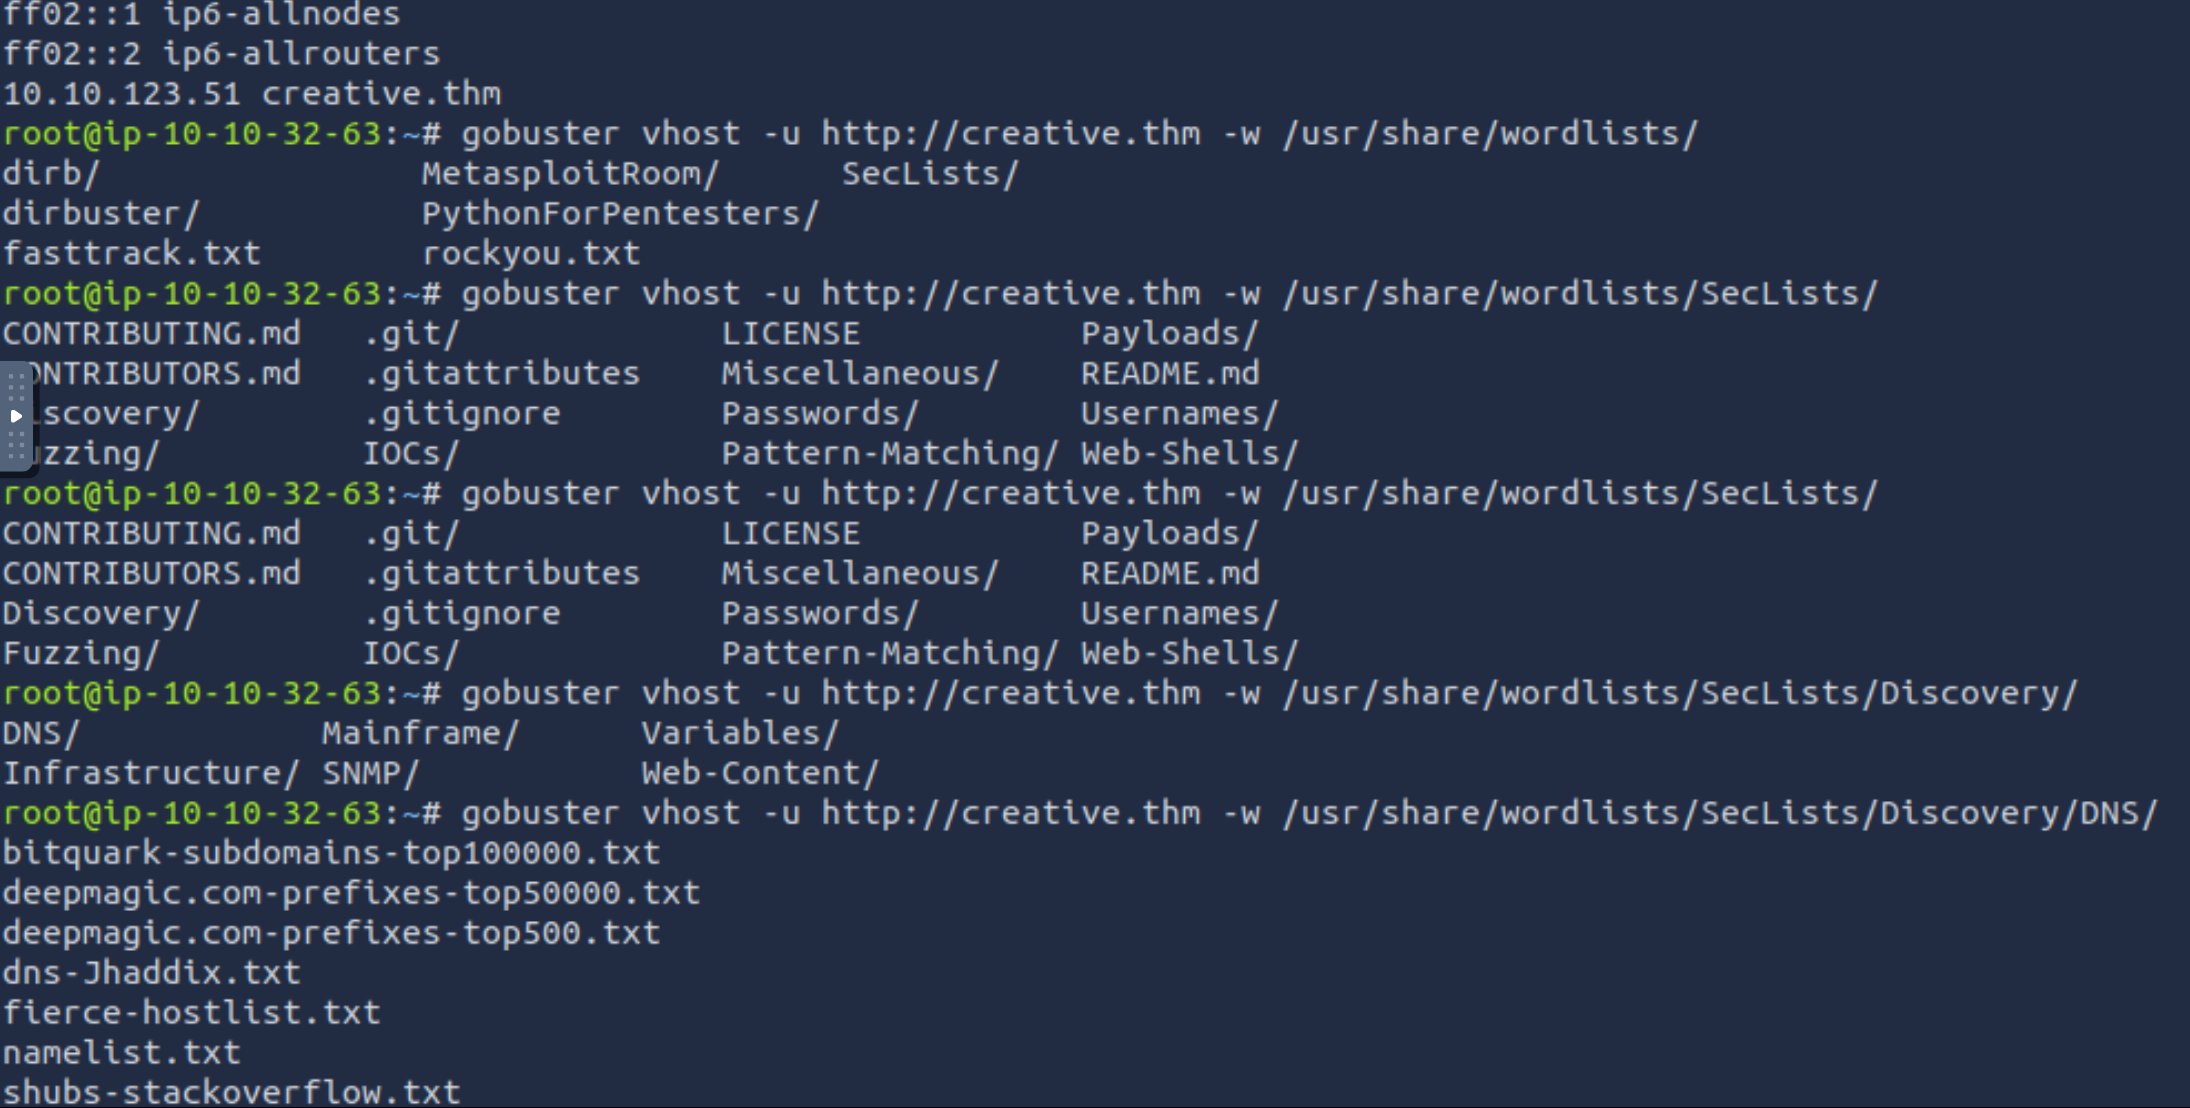
Task: Click the SNMP/ directory entry
Action: 370,773
